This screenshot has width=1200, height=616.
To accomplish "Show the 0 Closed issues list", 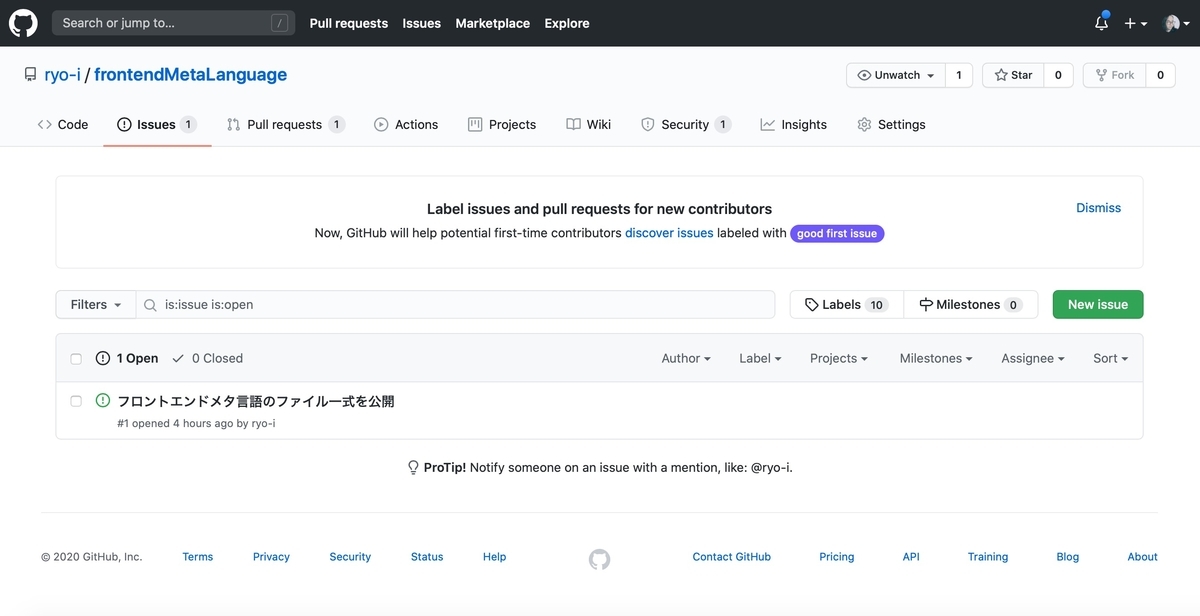I will 207,358.
